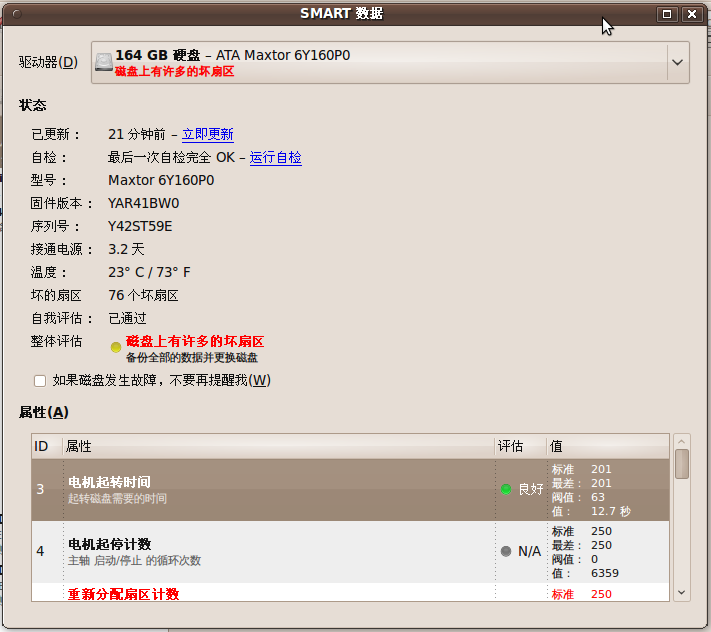Click the 最后一次自检完全 OK text

pos(171,157)
